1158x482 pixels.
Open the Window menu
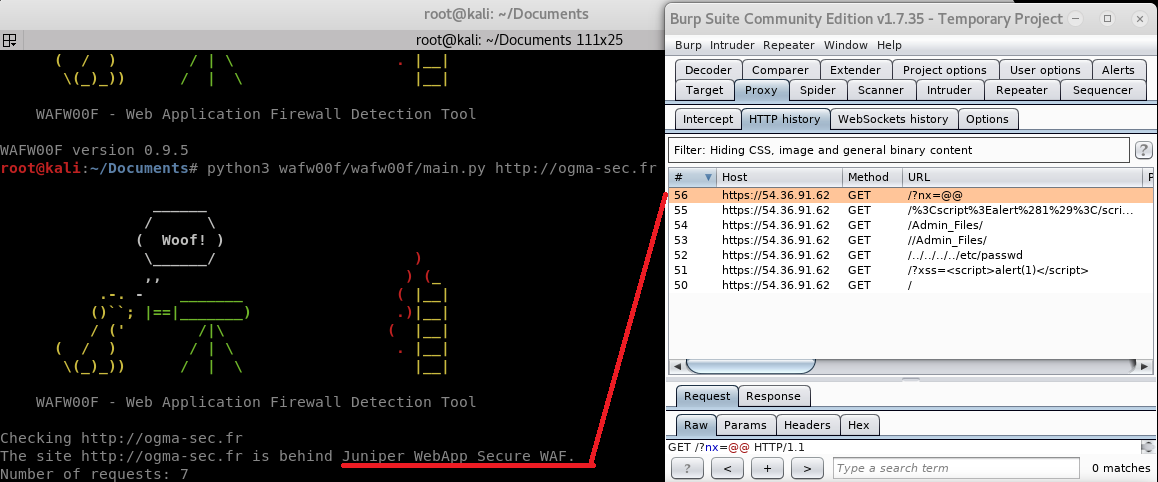846,45
